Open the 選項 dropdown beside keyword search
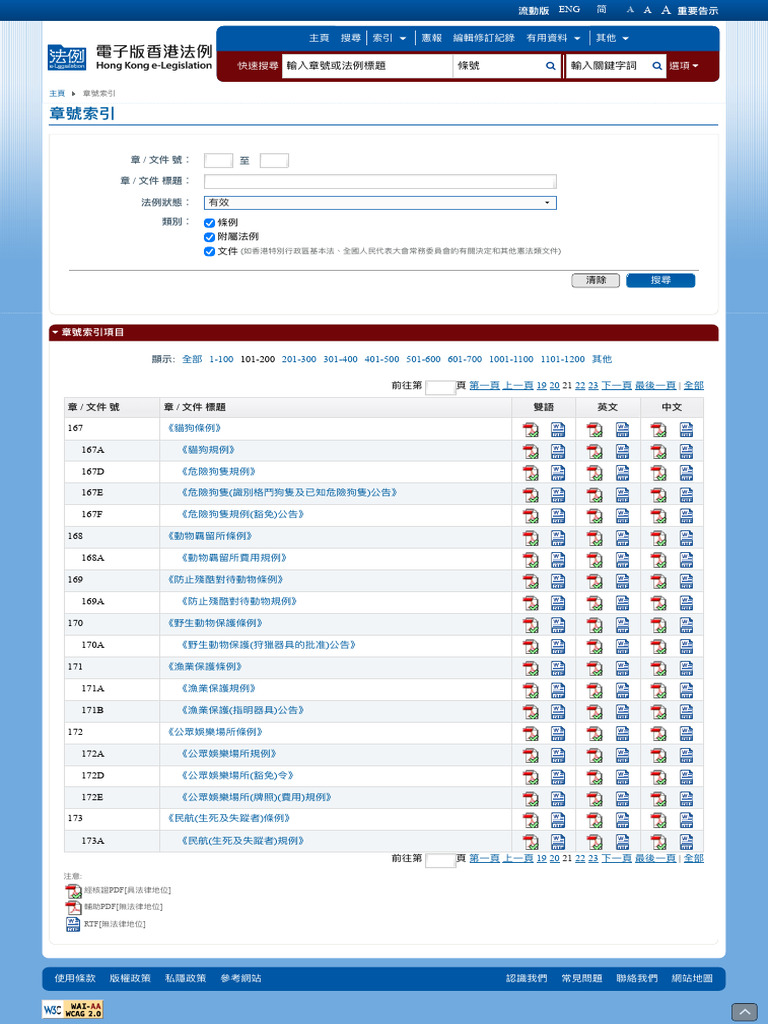 [x=683, y=66]
